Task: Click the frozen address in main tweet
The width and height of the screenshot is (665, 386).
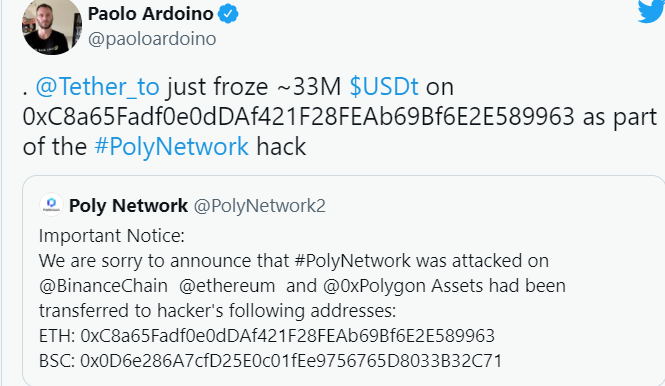Action: 299,117
